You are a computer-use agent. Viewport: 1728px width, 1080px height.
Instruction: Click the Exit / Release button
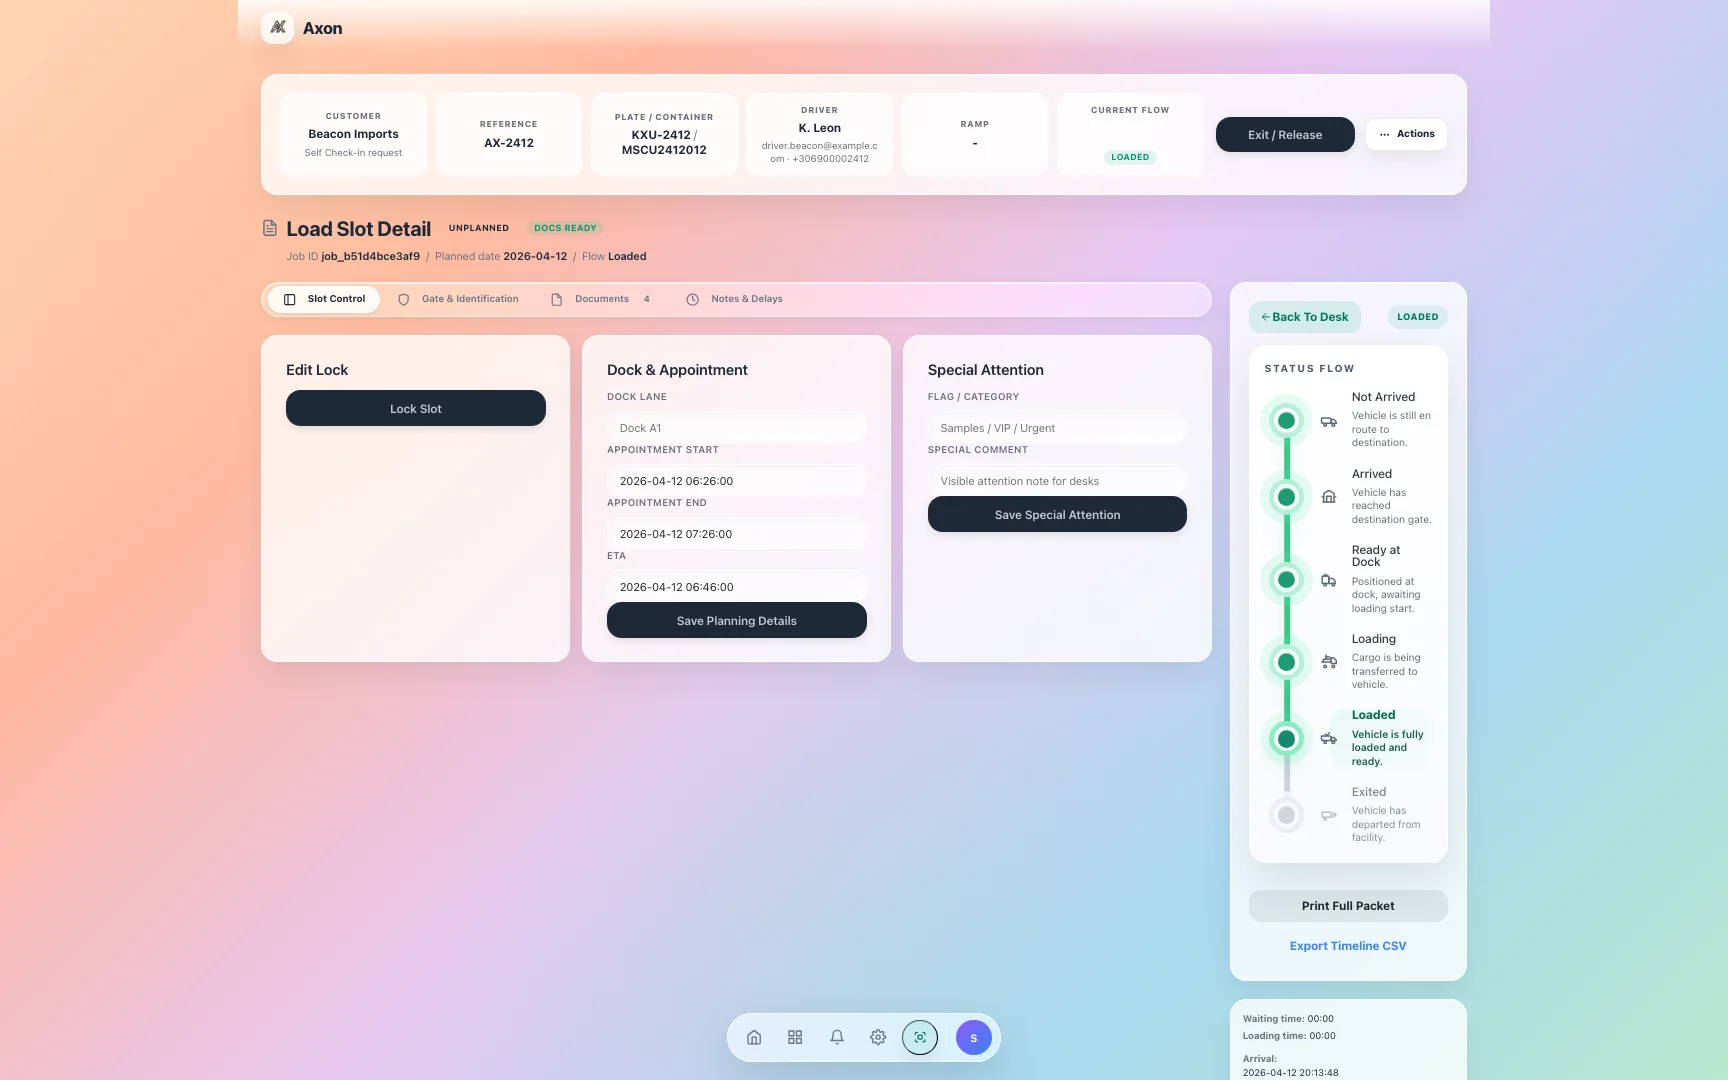pyautogui.click(x=1285, y=135)
